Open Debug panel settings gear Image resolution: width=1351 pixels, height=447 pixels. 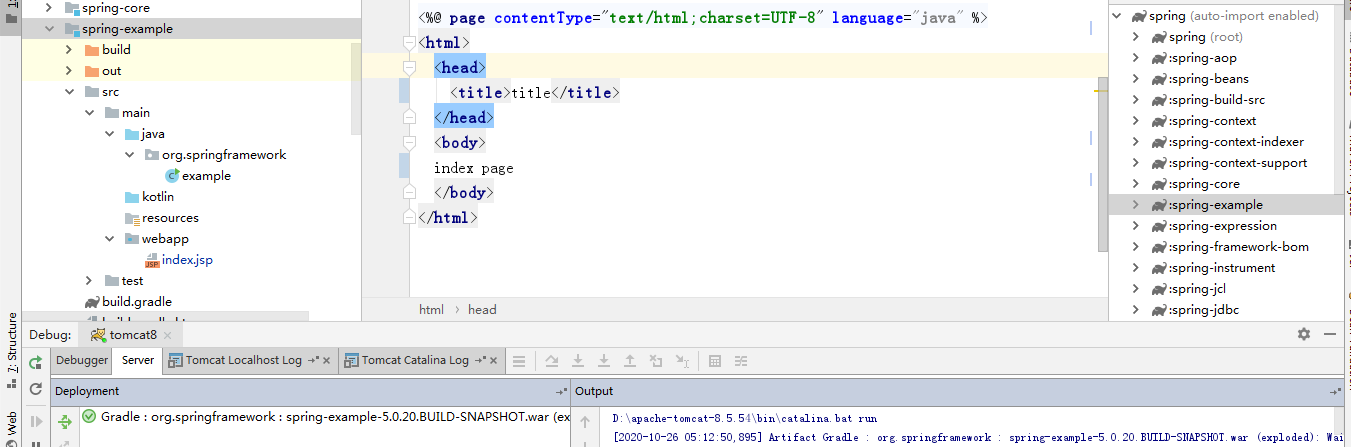1303,334
